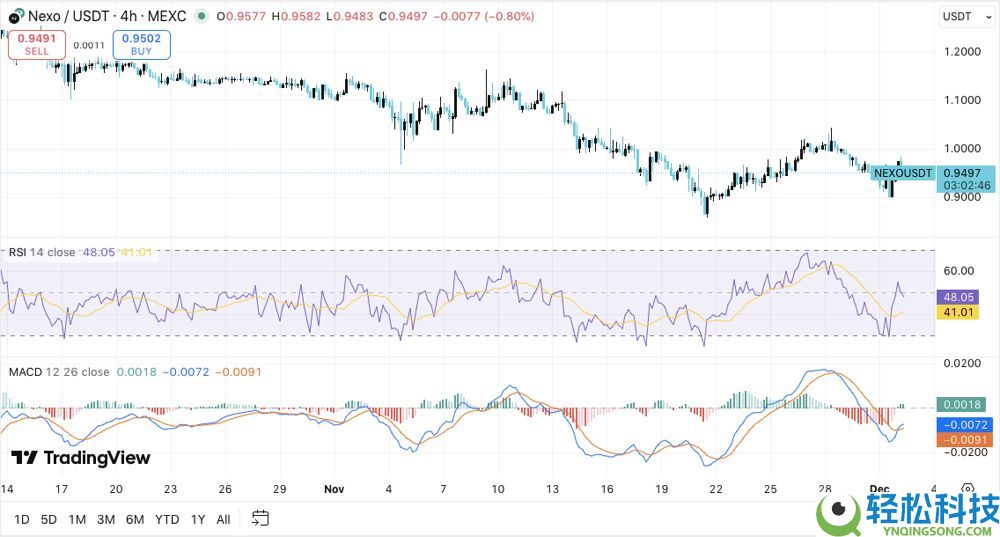Viewport: 1000px width, 537px height.
Task: Open chart settings gear icon
Action: 967,490
